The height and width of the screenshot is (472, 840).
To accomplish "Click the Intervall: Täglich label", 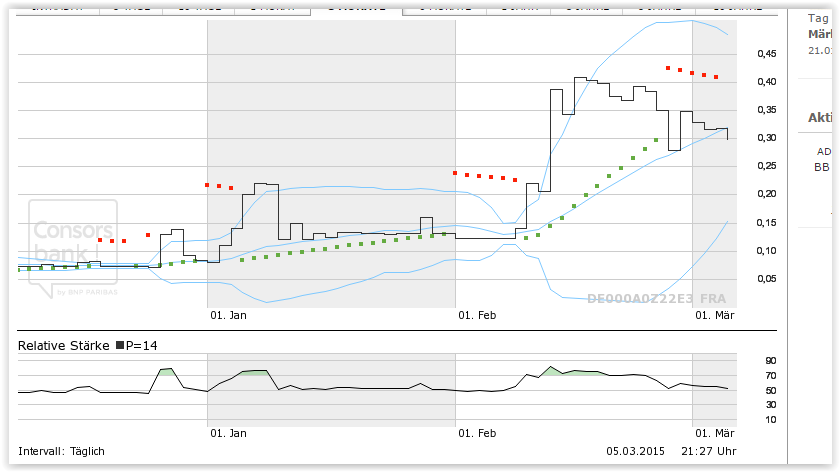I will [x=61, y=451].
